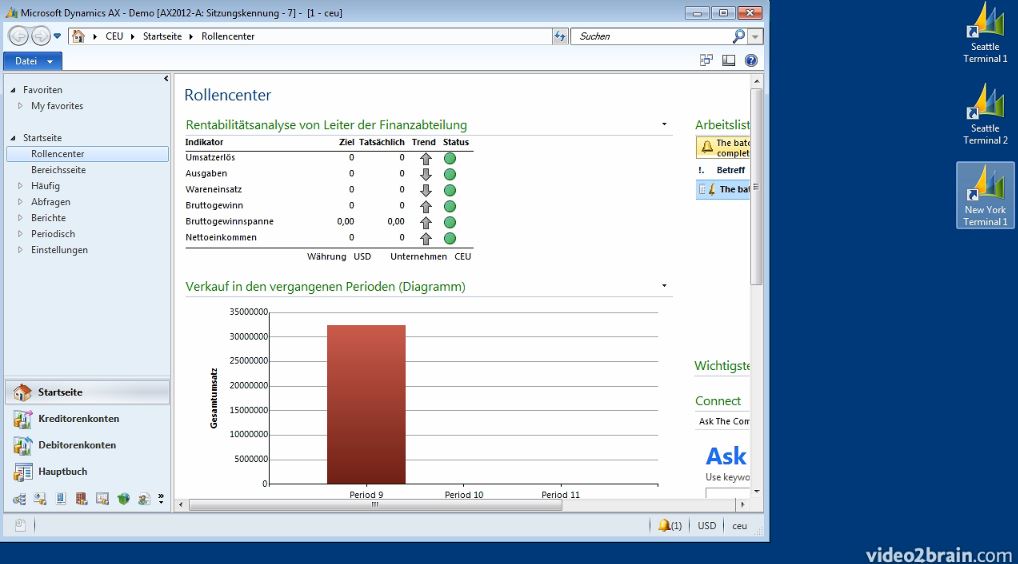Click the magnifier search icon
1018x564 pixels.
(738, 36)
